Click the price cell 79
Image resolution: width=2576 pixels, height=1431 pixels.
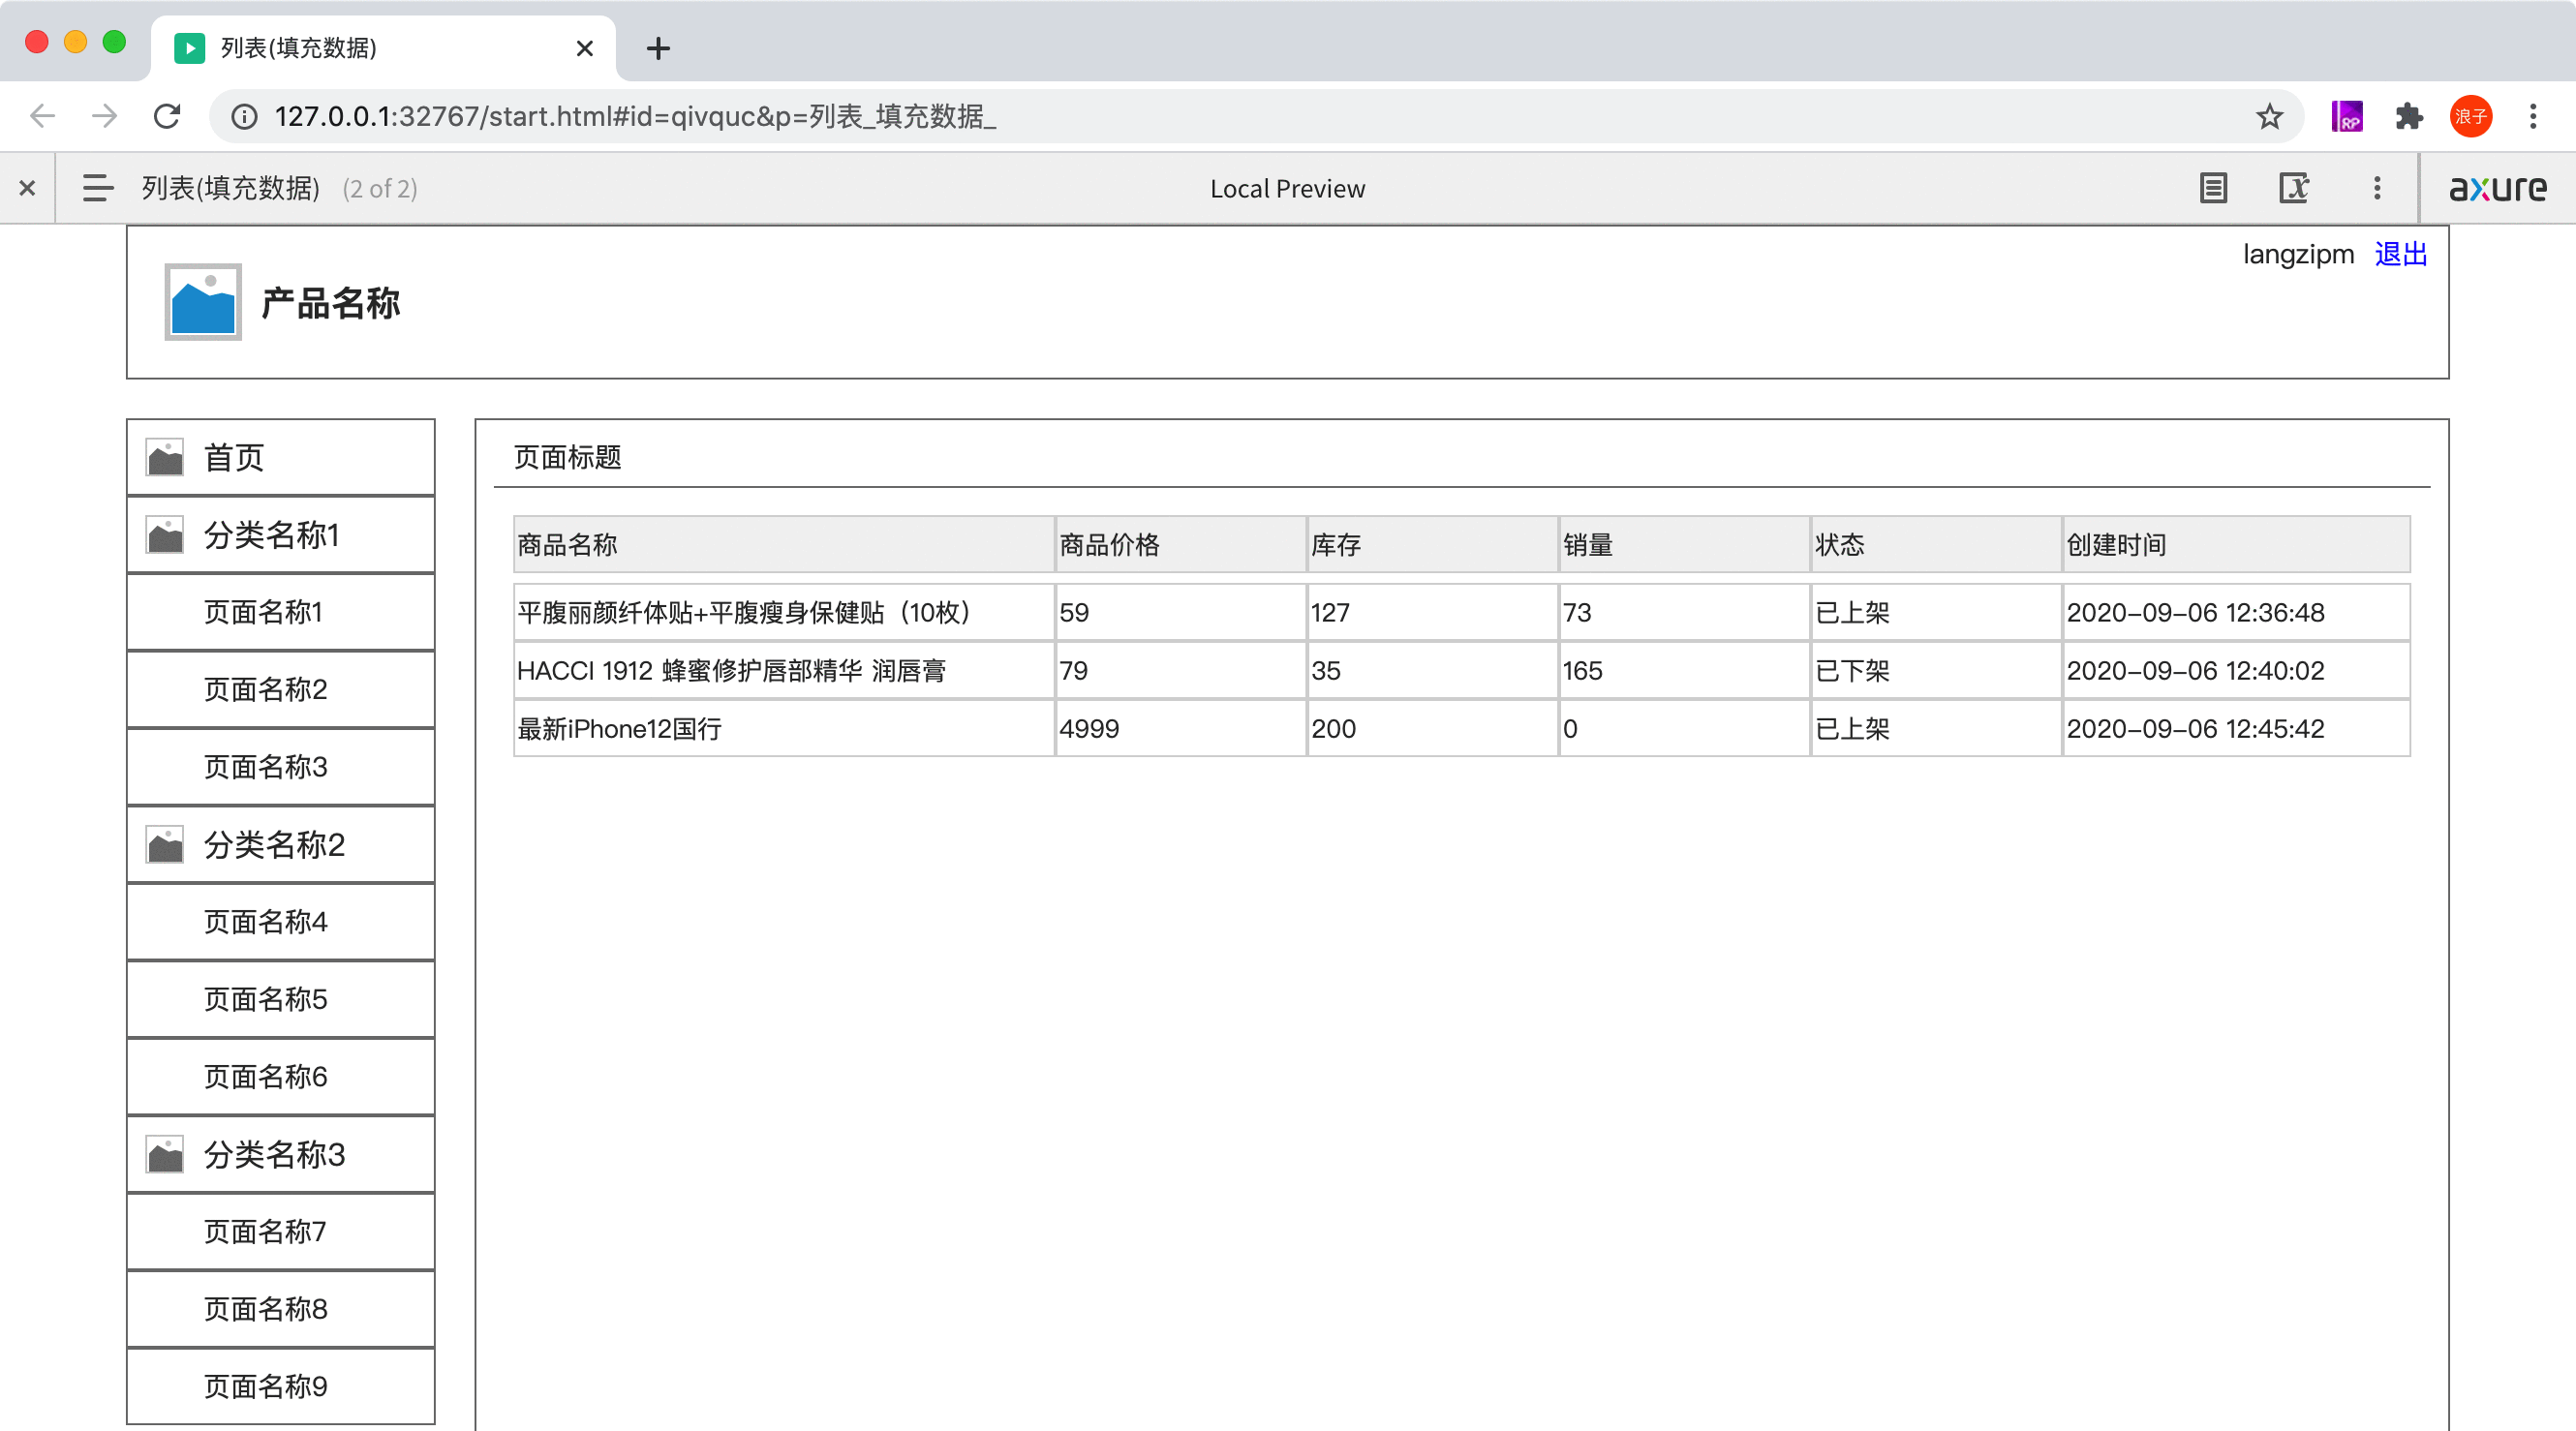coord(1181,671)
